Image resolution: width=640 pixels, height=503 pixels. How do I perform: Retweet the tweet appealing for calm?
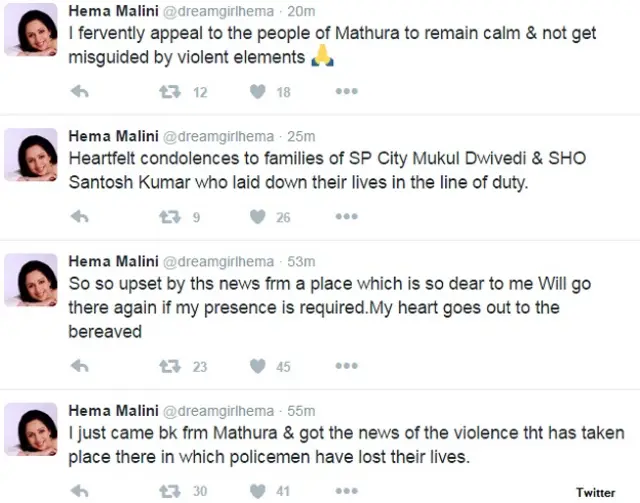pos(169,92)
